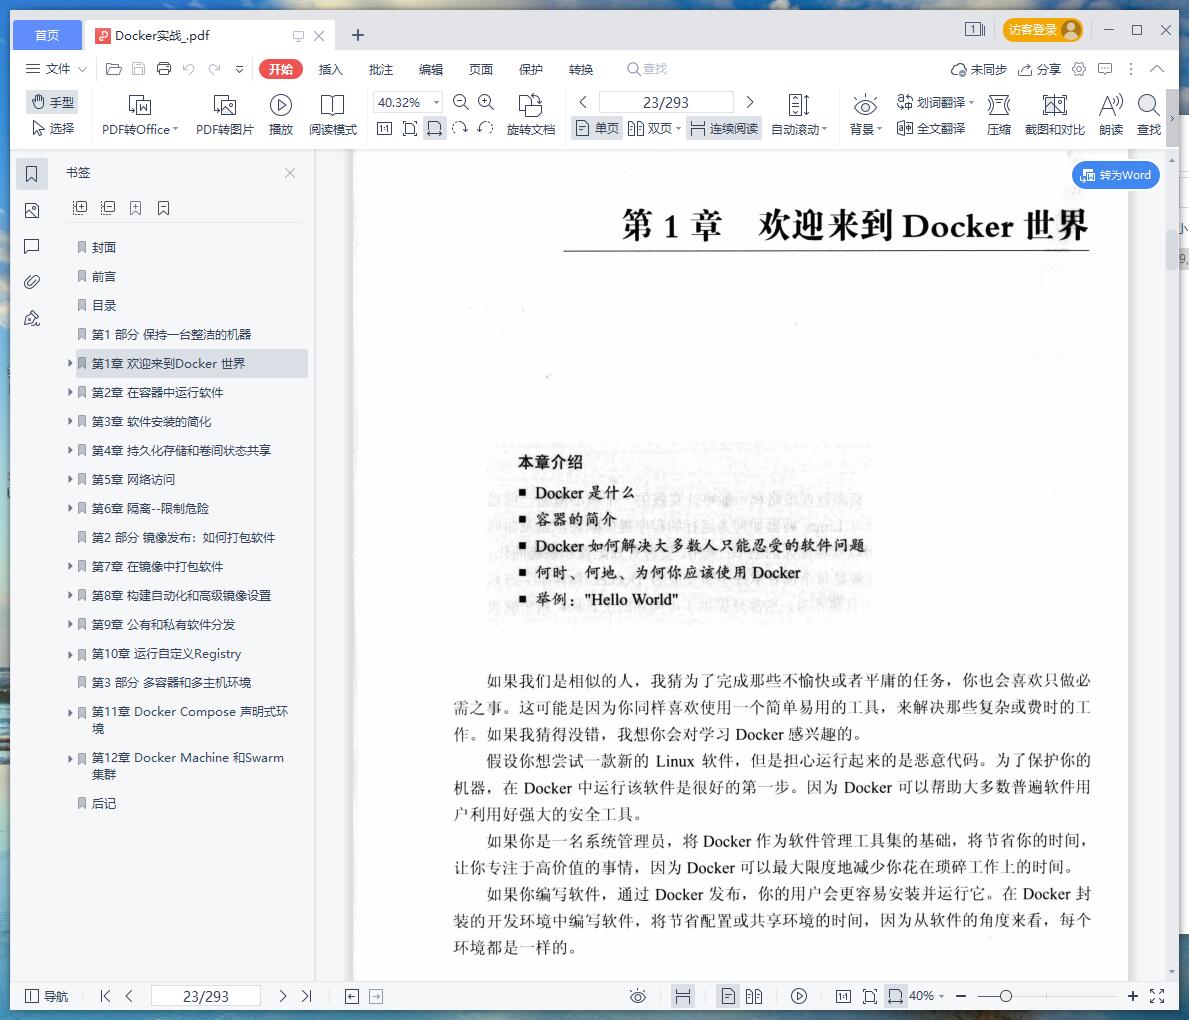Expand 第5章 网络访问 bookmark
The height and width of the screenshot is (1020, 1189).
tap(70, 479)
